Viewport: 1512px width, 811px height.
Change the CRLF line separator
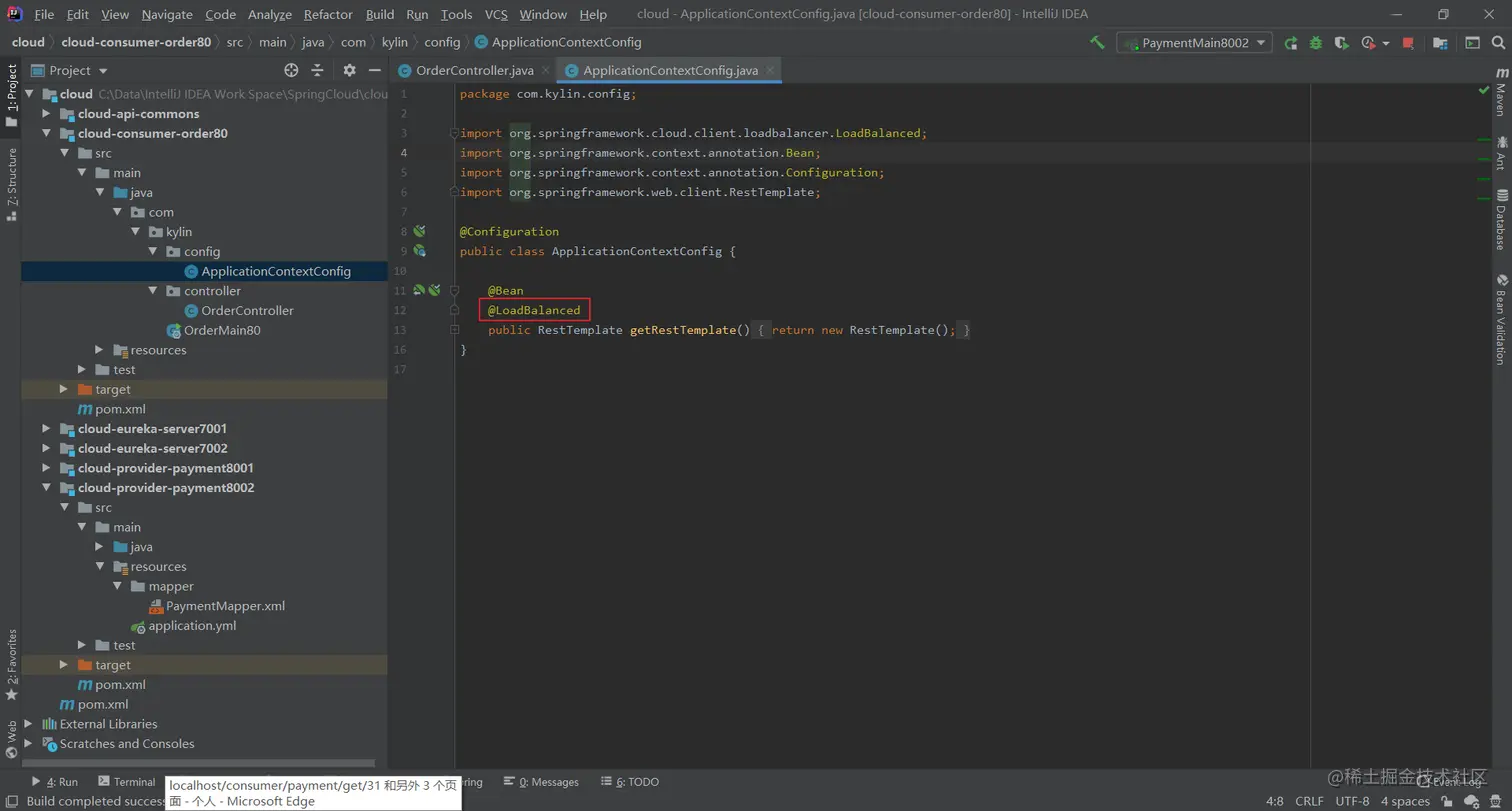tap(1309, 801)
